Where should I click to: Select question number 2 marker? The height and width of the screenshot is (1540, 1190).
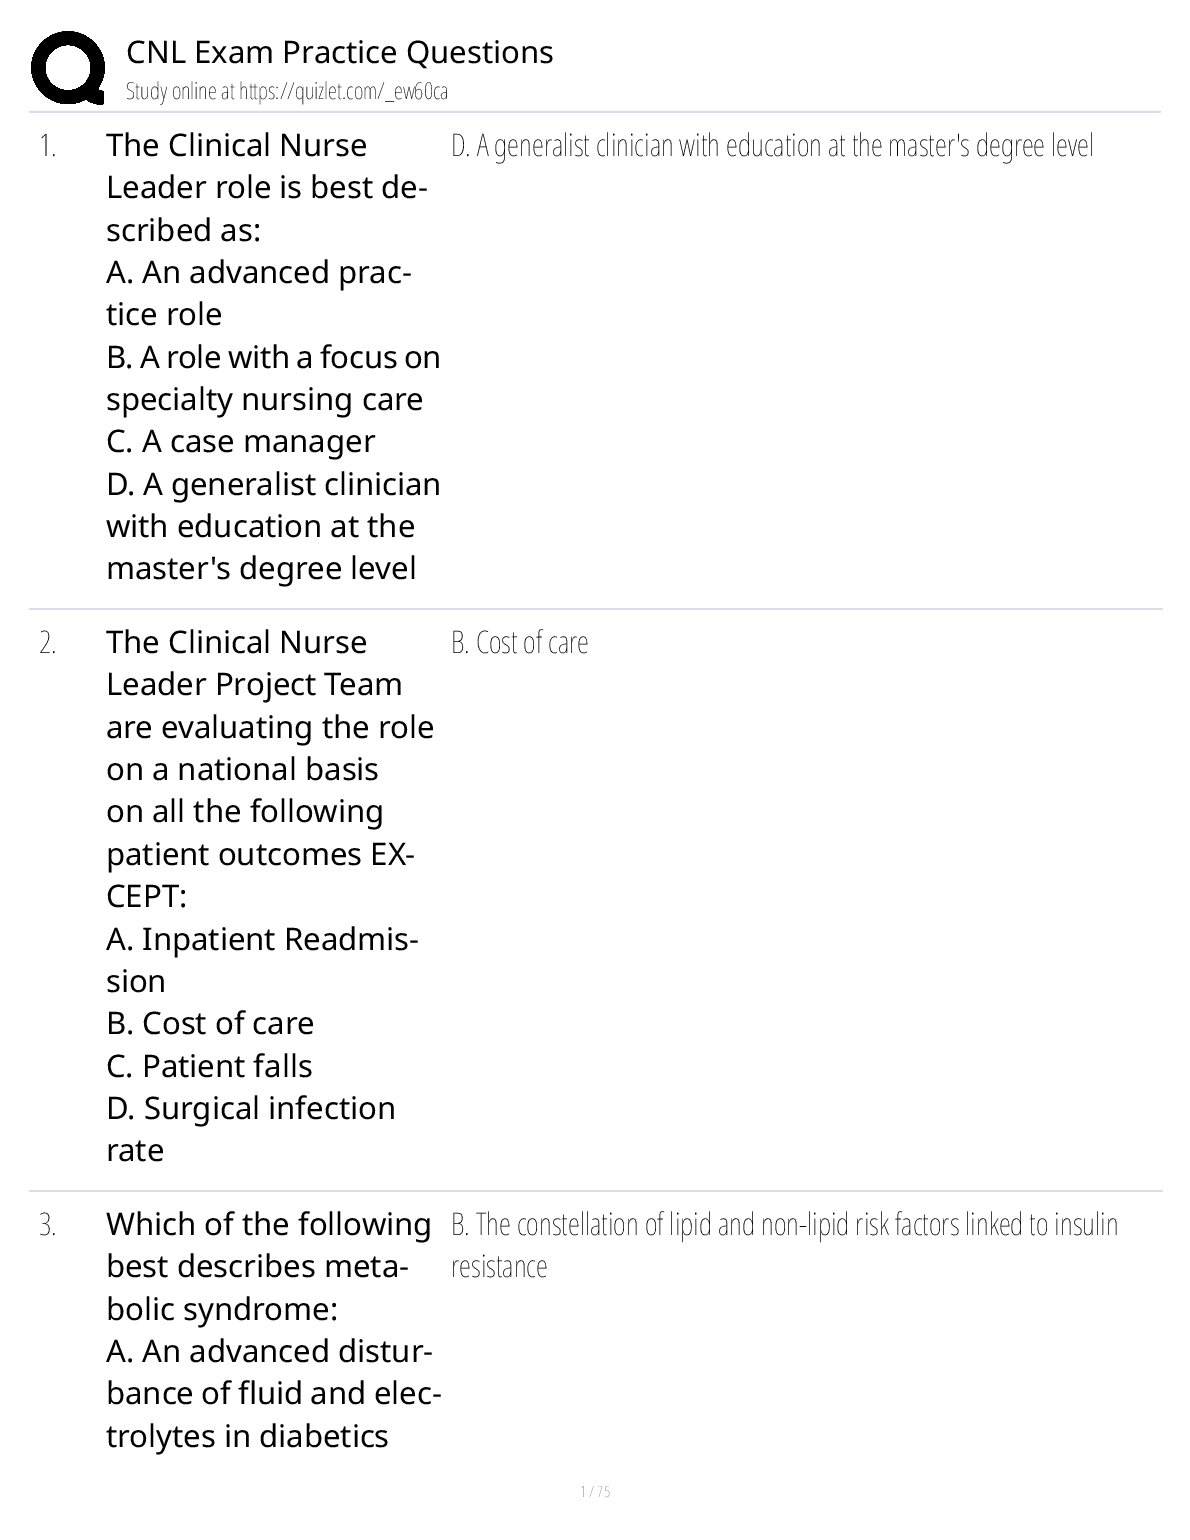(48, 643)
